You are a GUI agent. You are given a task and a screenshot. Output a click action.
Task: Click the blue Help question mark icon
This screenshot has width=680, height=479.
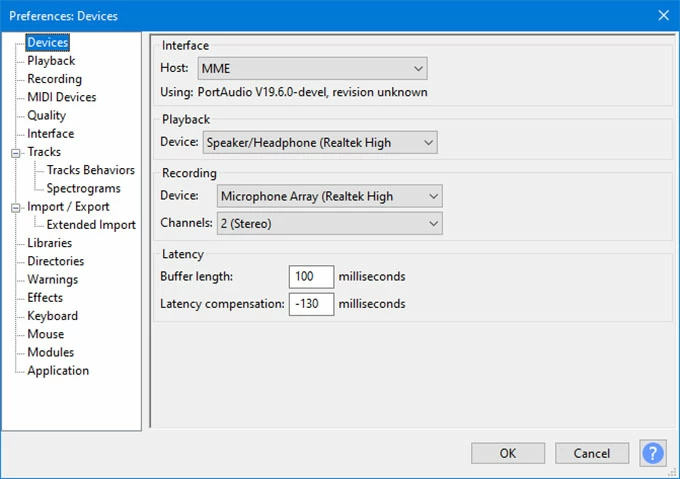(653, 453)
